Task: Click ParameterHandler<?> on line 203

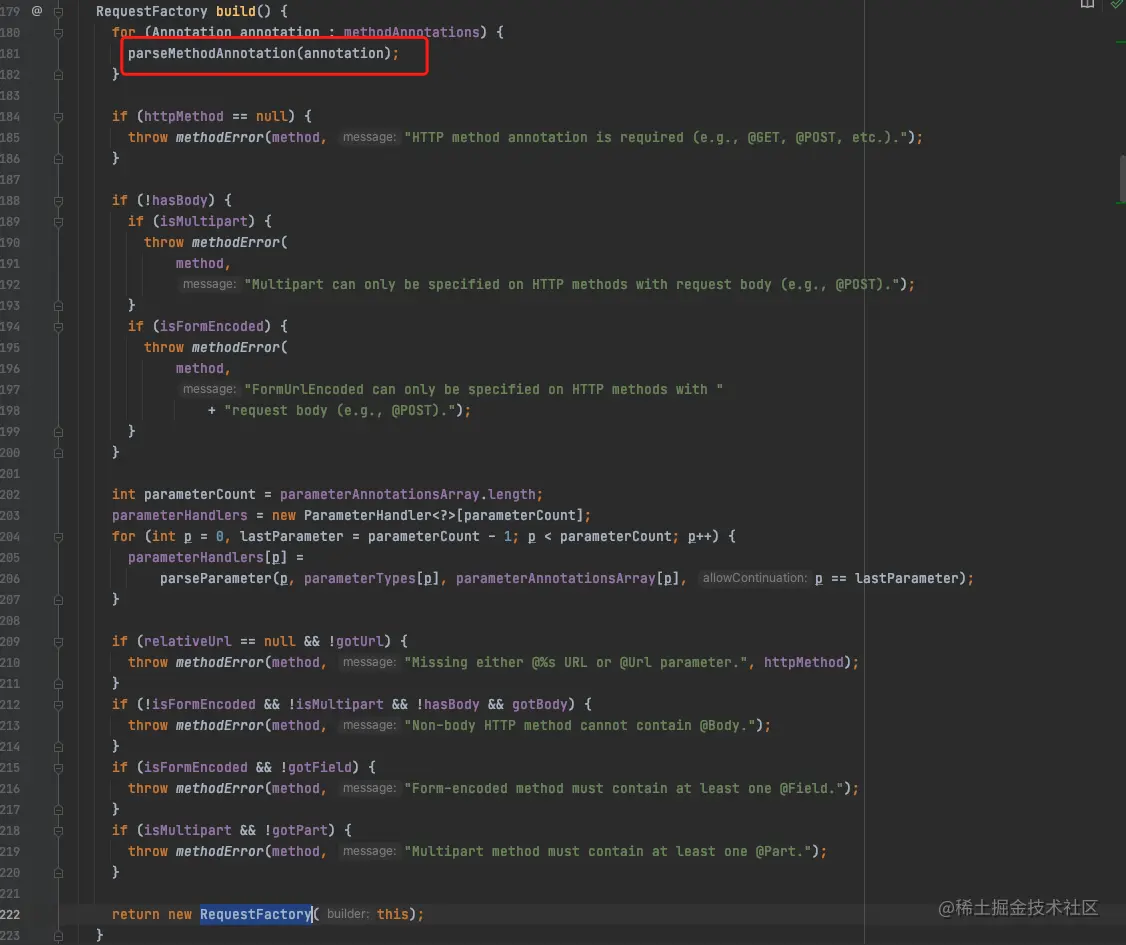Action: click(x=380, y=516)
